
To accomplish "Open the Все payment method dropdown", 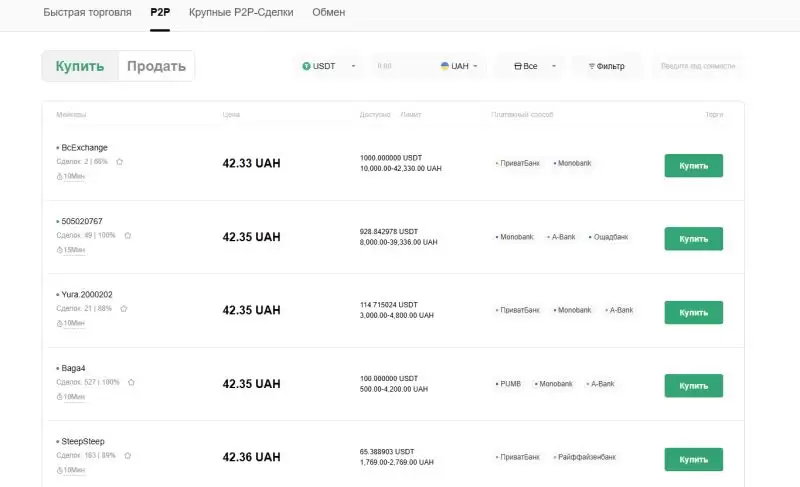I will pyautogui.click(x=530, y=66).
